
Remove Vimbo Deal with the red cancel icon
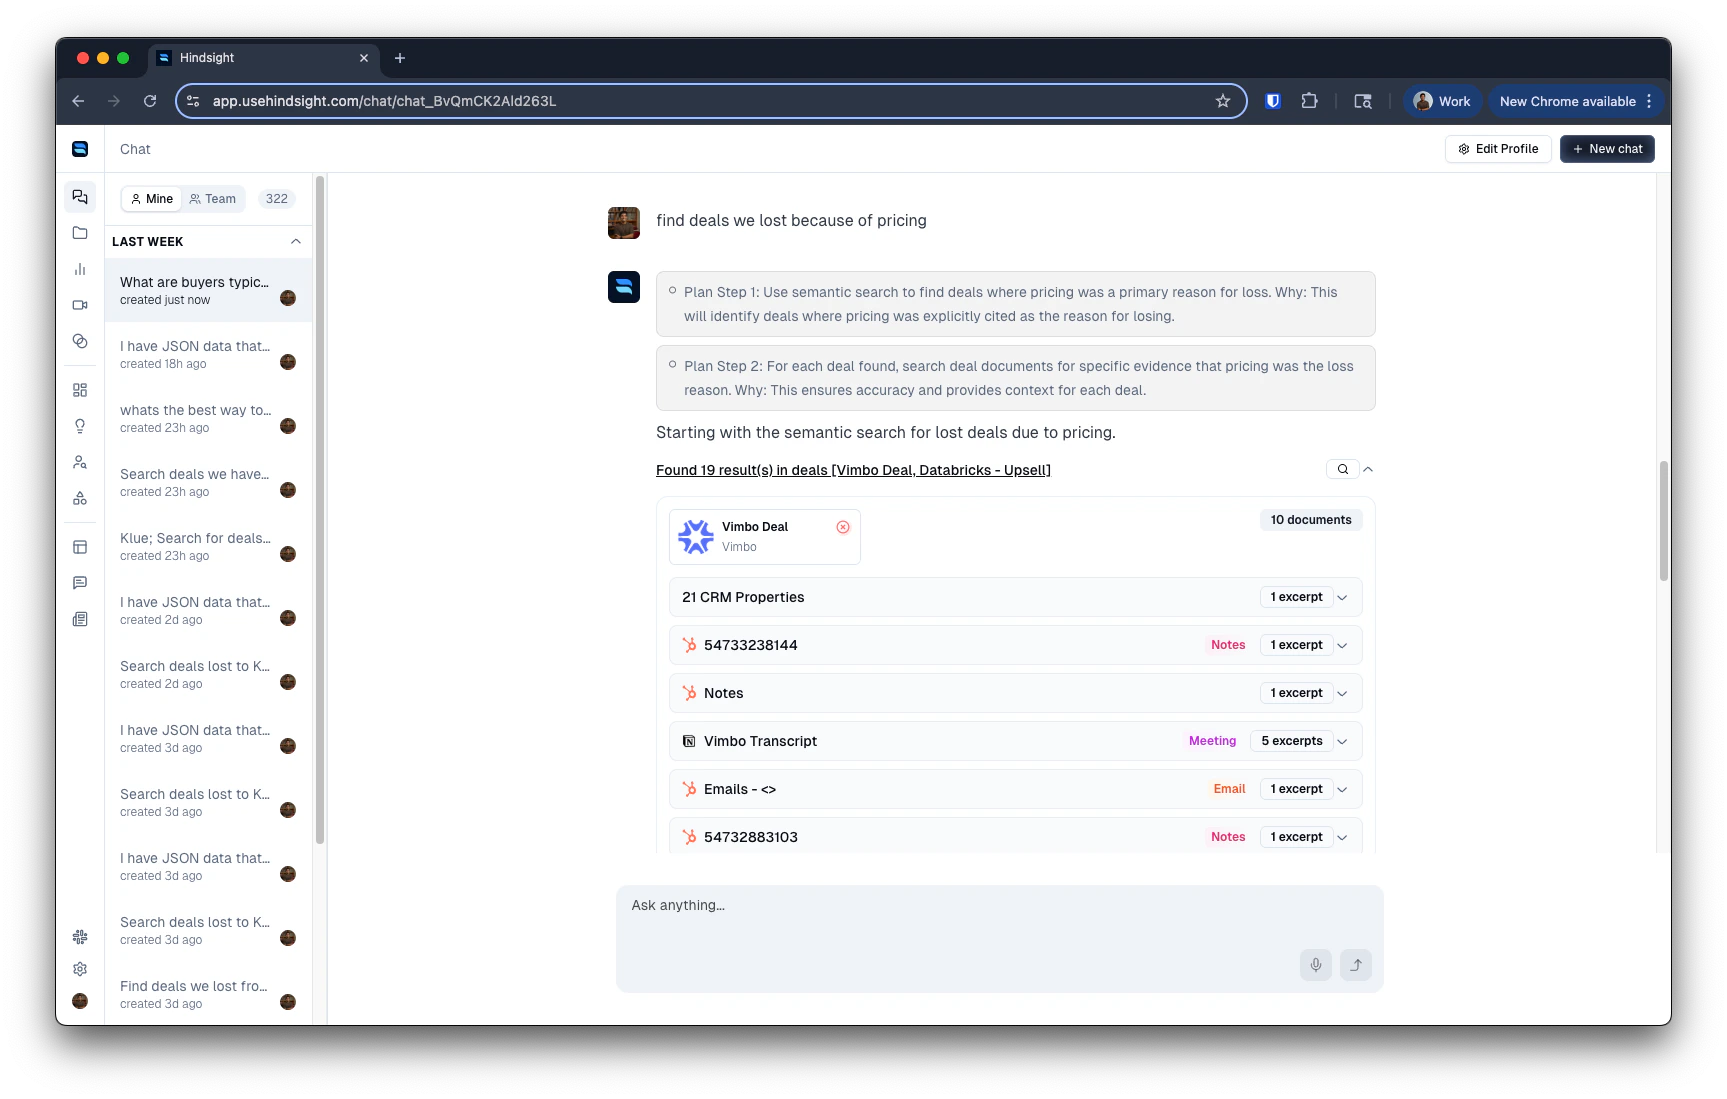(843, 527)
